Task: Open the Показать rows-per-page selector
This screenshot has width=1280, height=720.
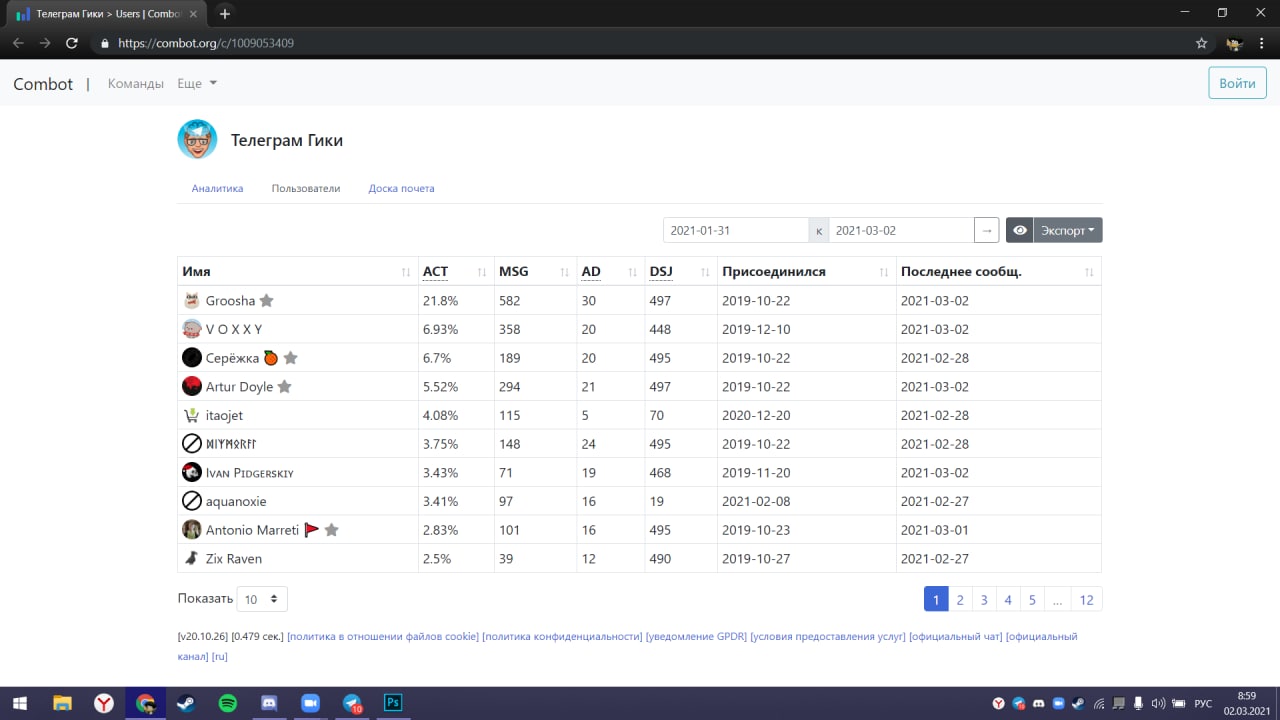Action: [x=262, y=599]
